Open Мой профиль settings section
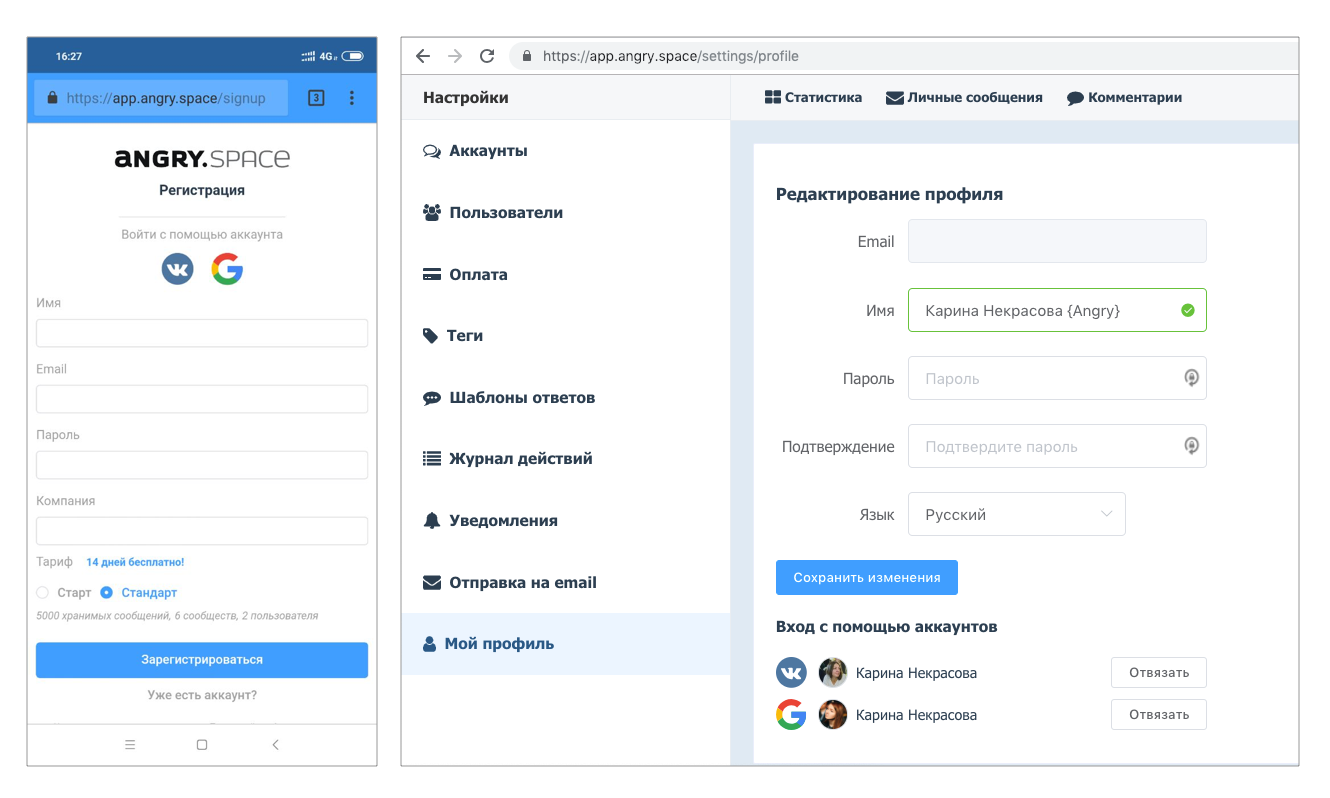Viewport: 1330px width, 798px height. (566, 644)
